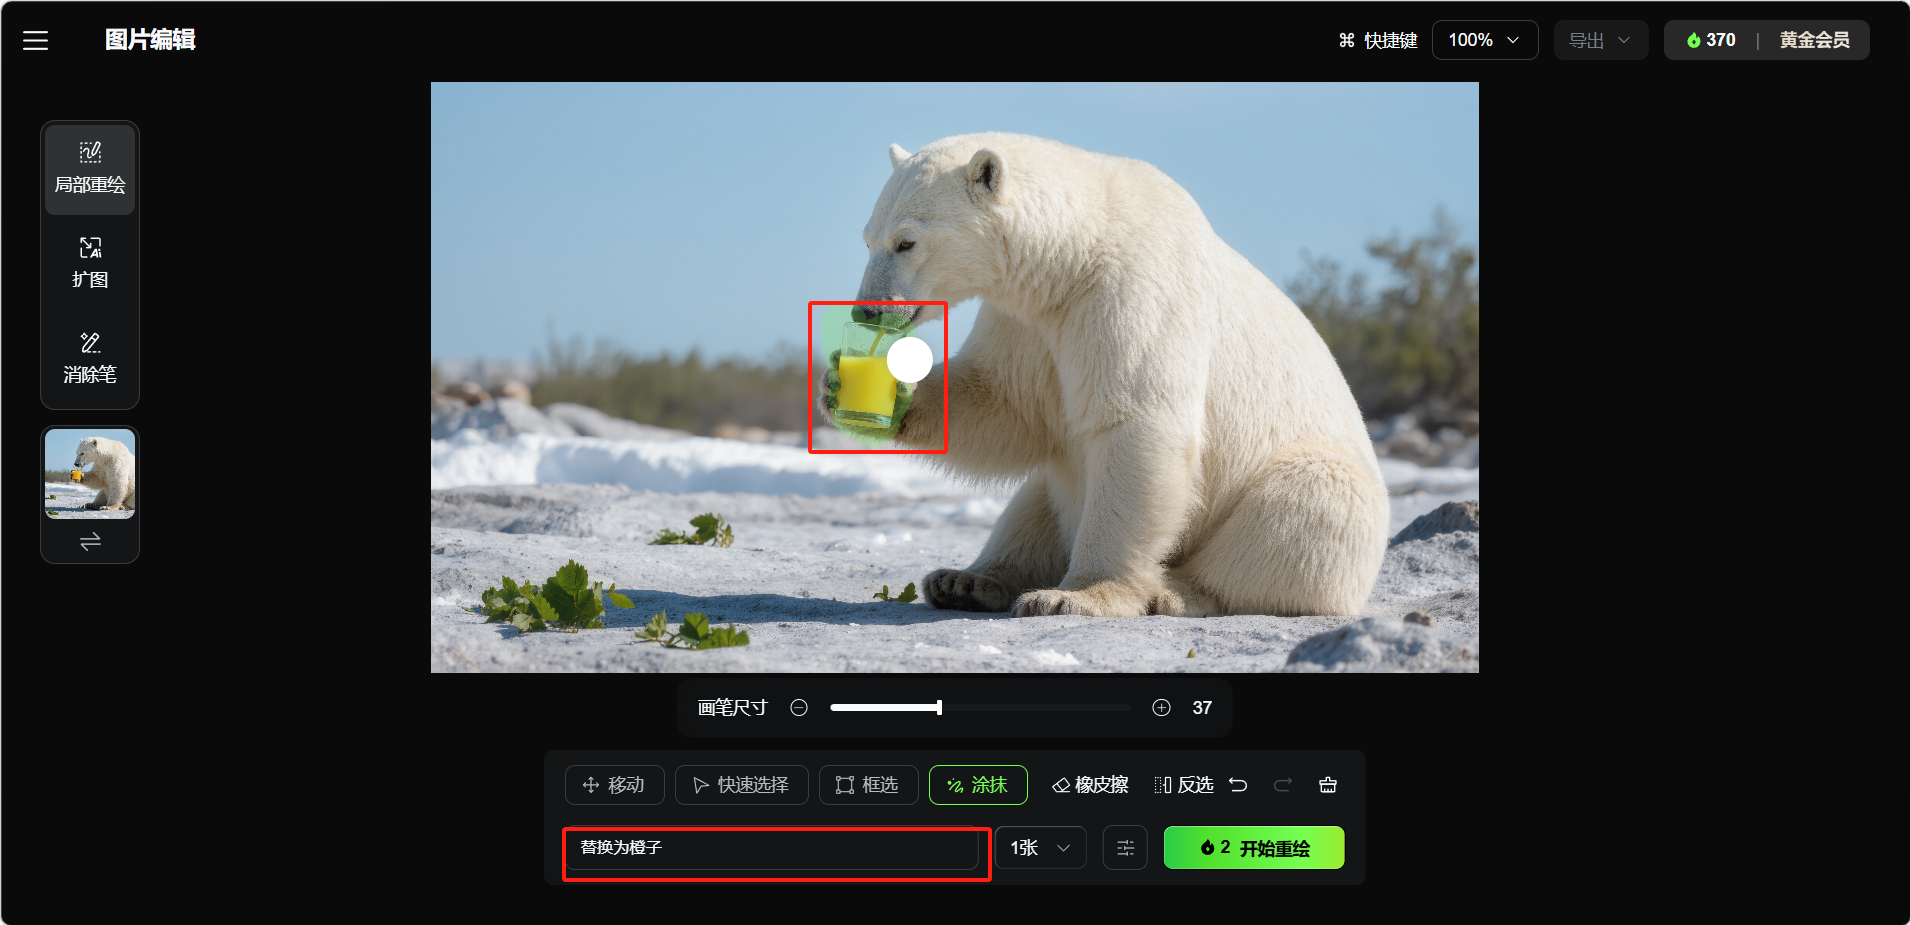Enable the 涂抹 smear brush mode
Screen dimensions: 1910x925
tap(977, 785)
